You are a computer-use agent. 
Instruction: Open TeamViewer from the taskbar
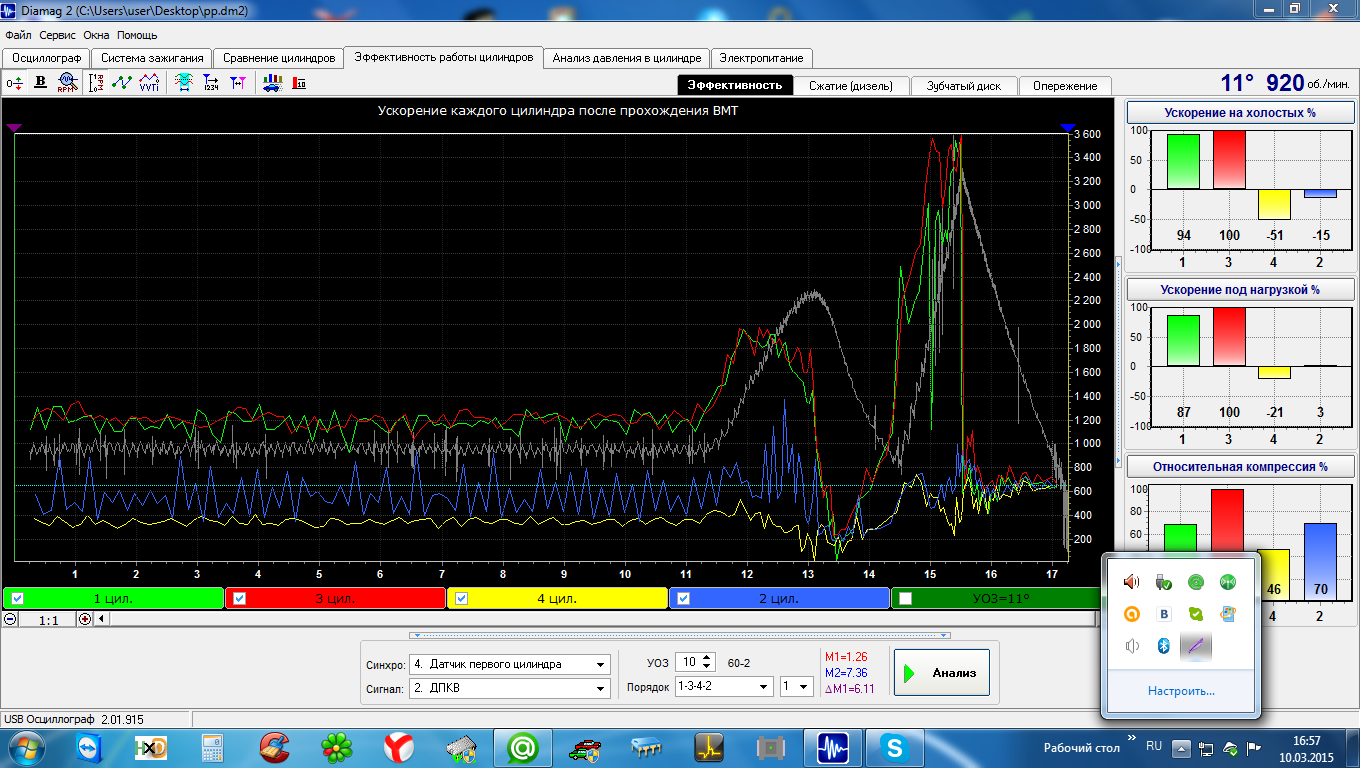click(88, 747)
